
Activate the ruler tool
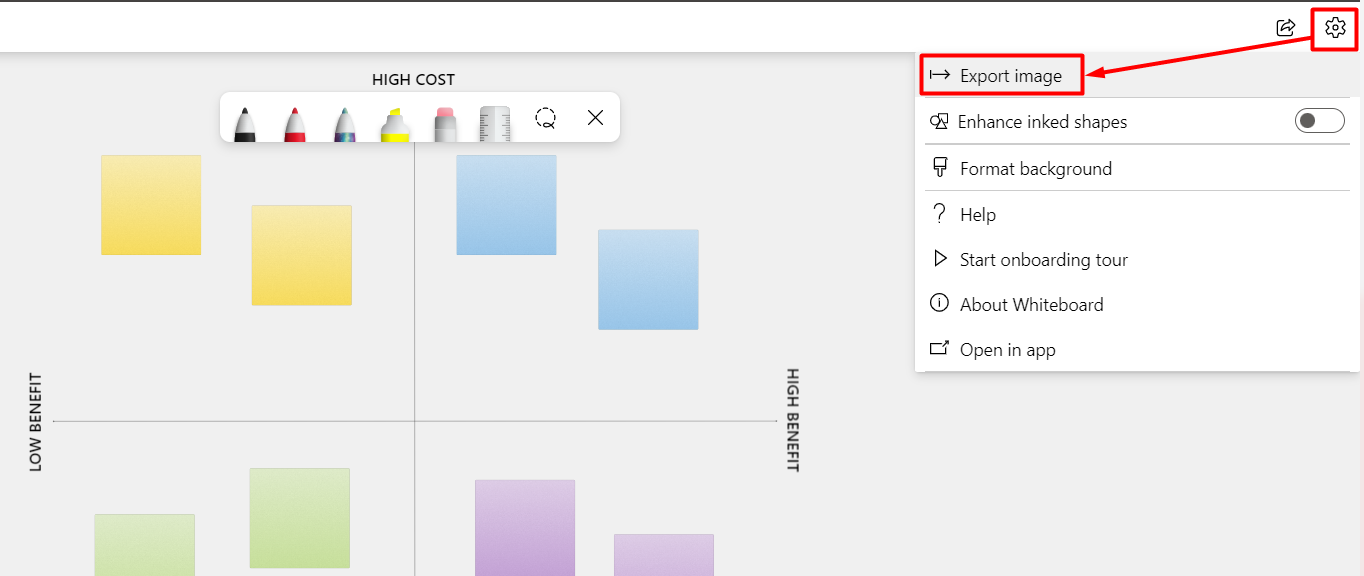495,123
